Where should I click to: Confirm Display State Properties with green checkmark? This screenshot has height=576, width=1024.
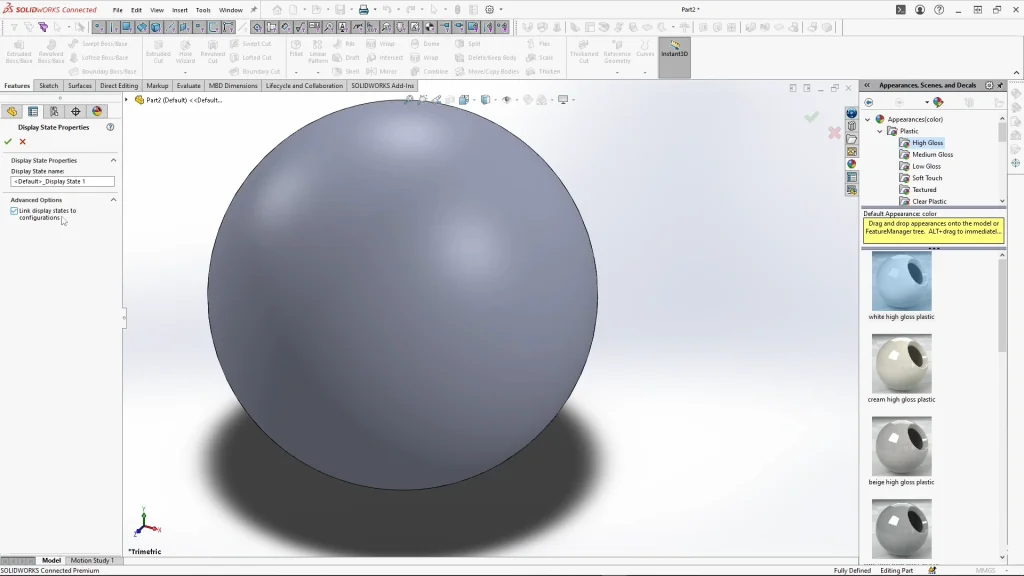pos(8,142)
